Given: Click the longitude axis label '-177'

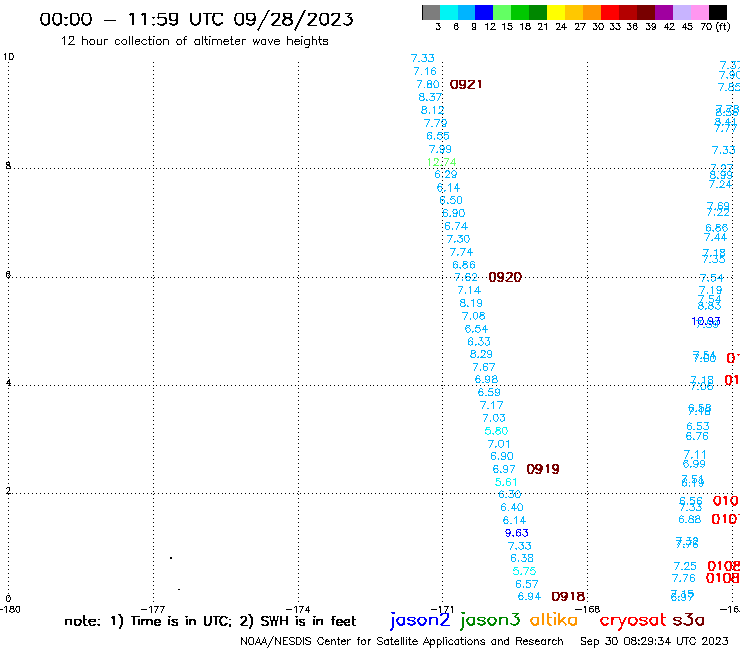Looking at the screenshot, I should click(x=153, y=609).
